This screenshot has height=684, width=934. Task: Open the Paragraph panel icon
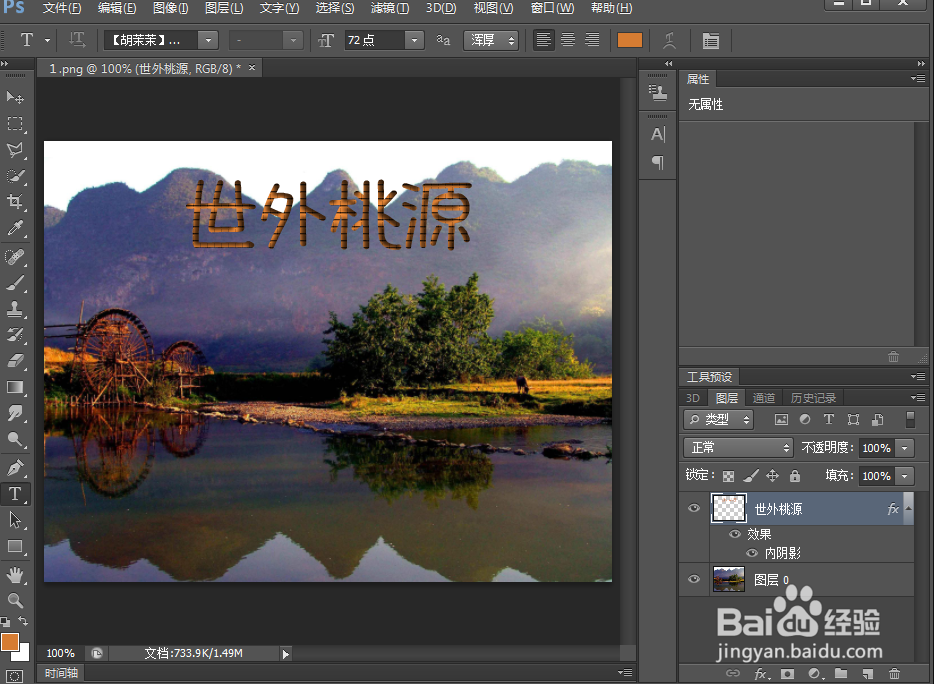658,162
